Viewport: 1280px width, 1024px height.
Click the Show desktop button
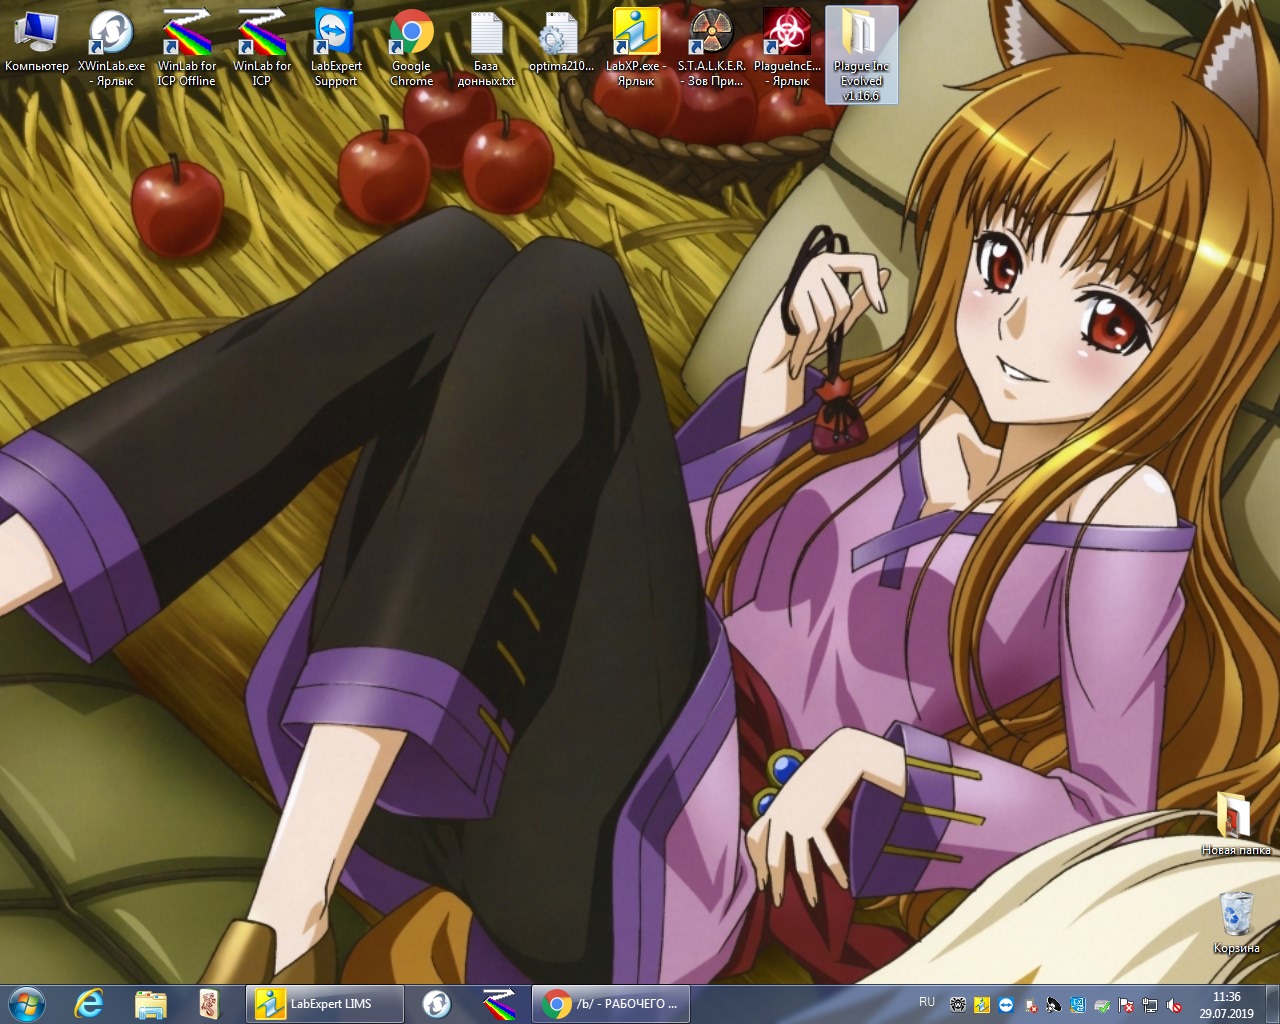(1272, 1004)
